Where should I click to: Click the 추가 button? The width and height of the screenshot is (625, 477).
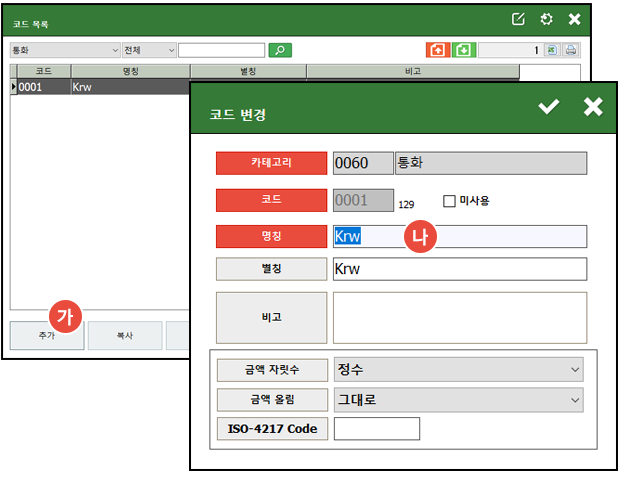(47, 336)
